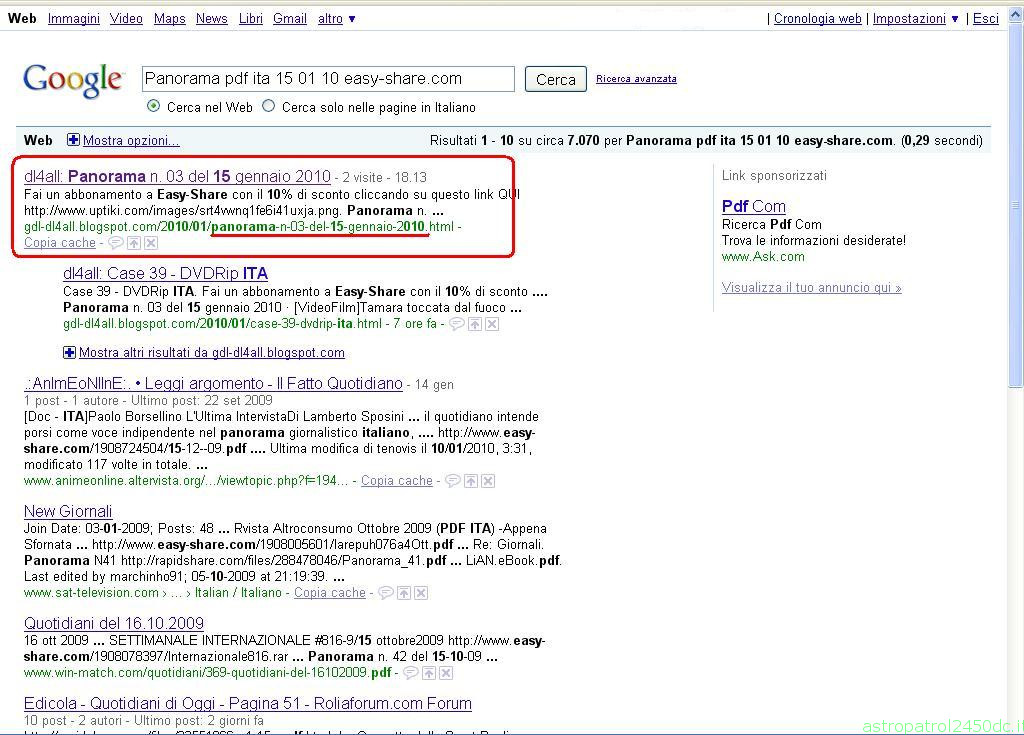Click comment bubble on win-match.com result
This screenshot has width=1024, height=735.
click(411, 673)
